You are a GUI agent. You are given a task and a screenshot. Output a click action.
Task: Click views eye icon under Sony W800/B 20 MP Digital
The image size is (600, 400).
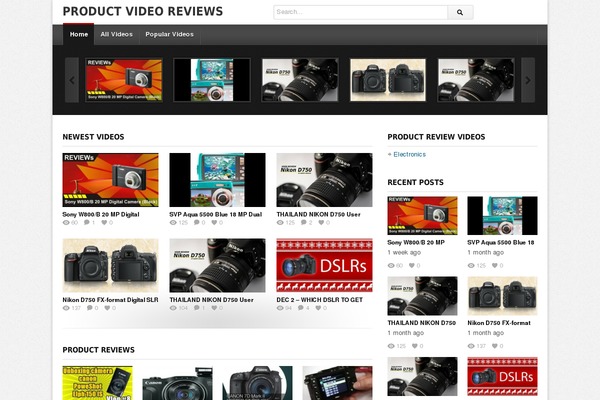coord(66,222)
